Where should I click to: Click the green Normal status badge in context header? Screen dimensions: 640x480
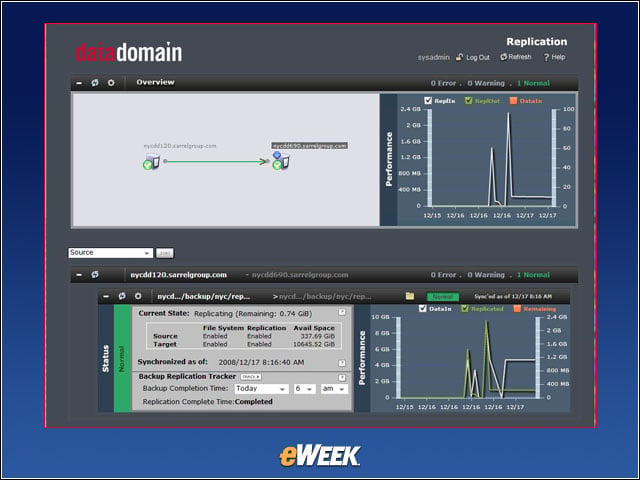click(x=442, y=297)
